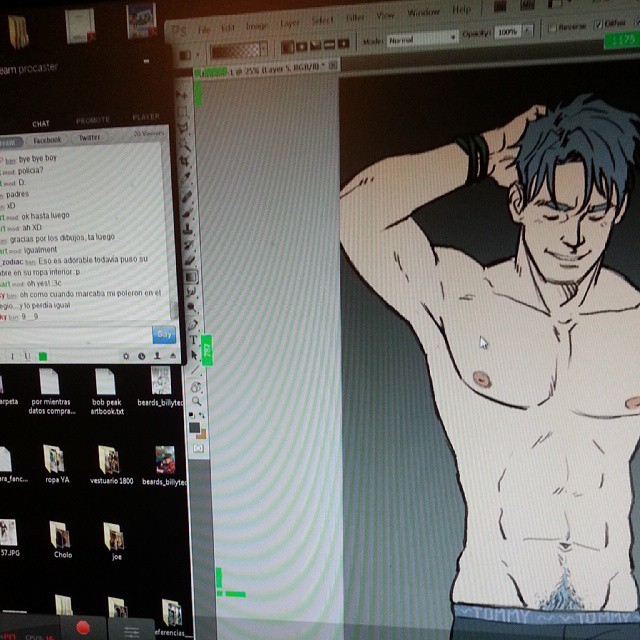640x640 pixels.
Task: Select the Rectangular Marquee tool
Action: point(182,112)
